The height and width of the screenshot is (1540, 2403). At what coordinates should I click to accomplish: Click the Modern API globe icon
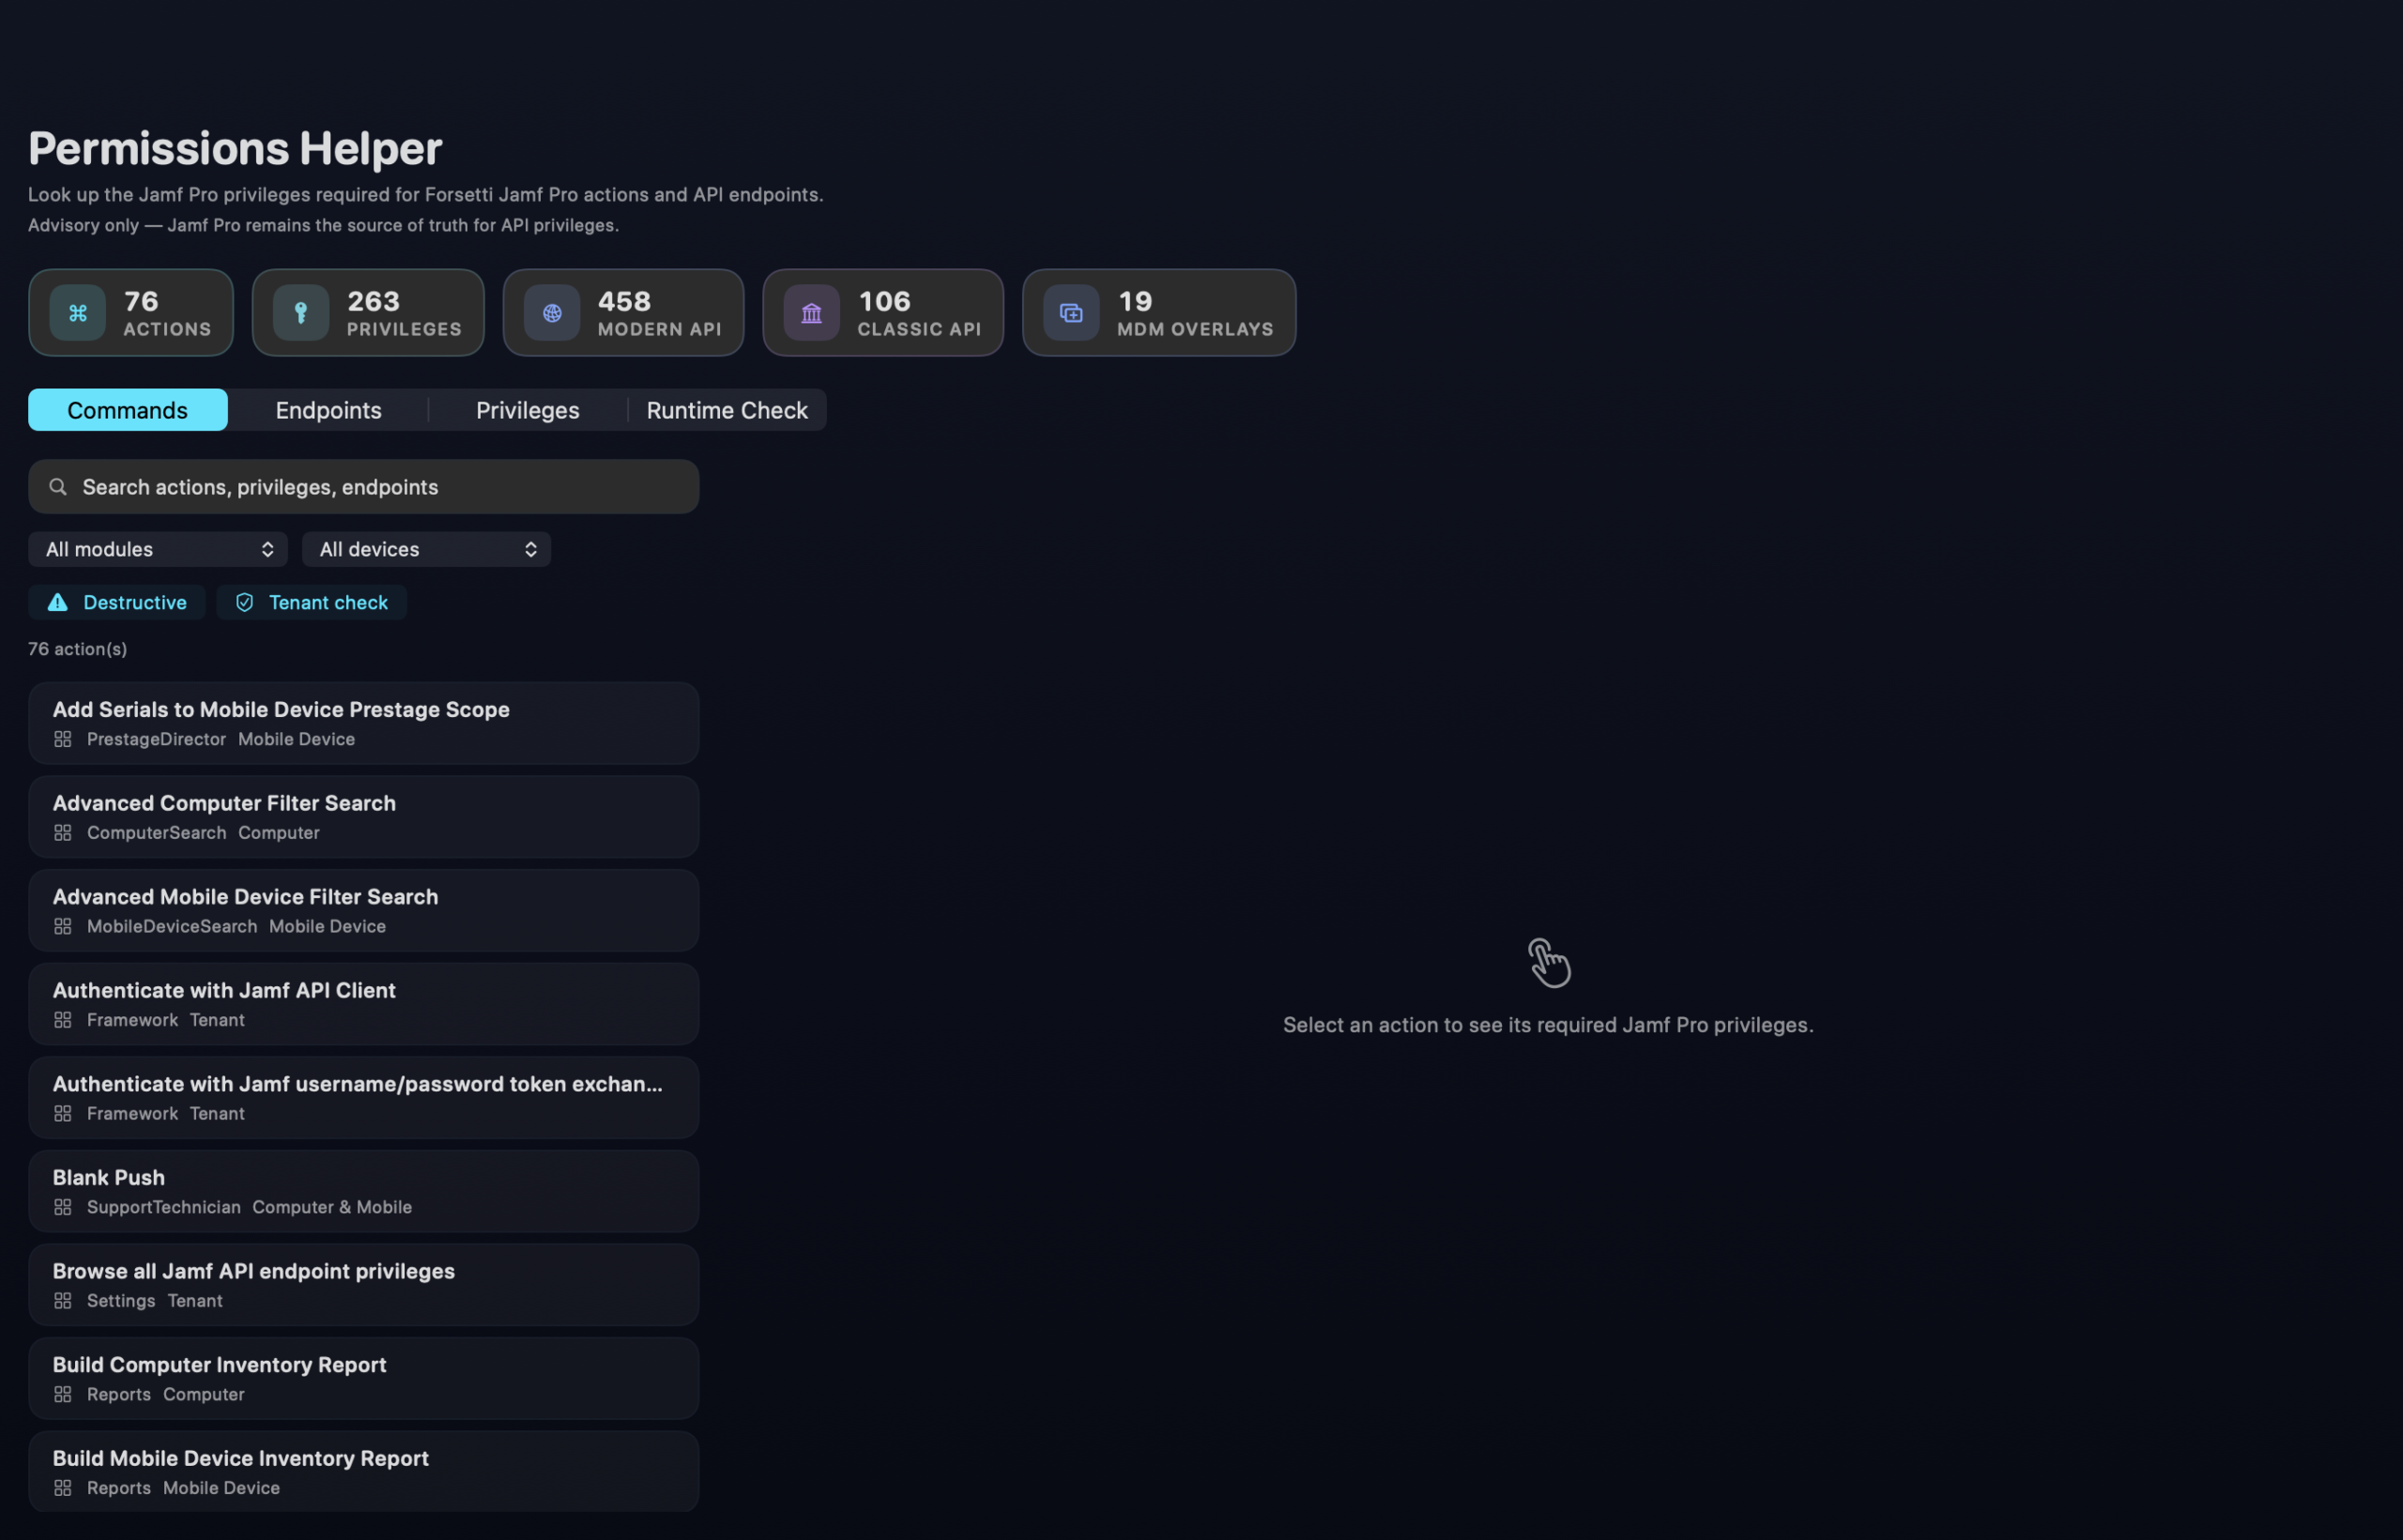point(552,313)
